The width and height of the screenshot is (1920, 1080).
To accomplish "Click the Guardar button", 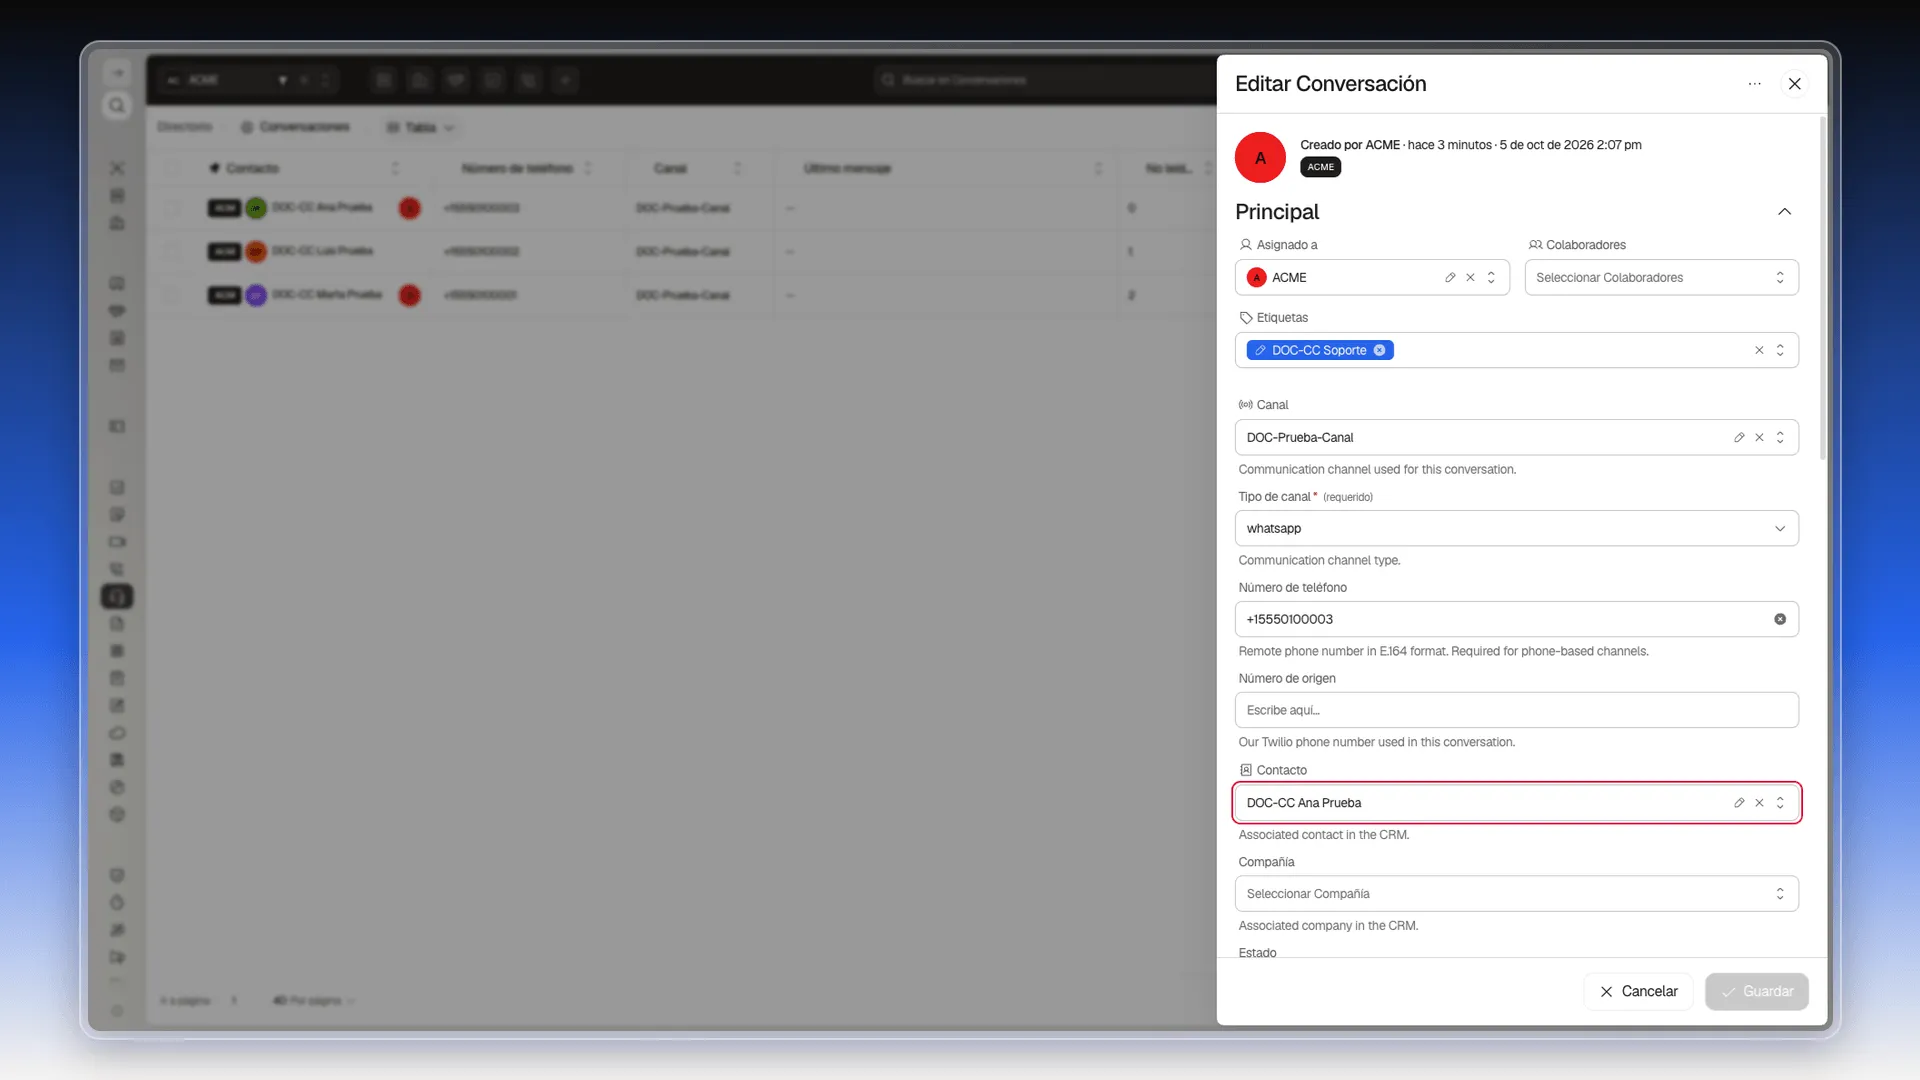I will pos(1757,991).
